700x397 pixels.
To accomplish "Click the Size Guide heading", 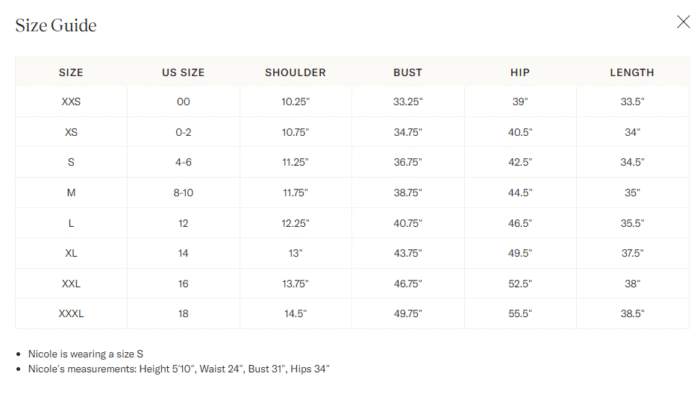I will 56,25.
